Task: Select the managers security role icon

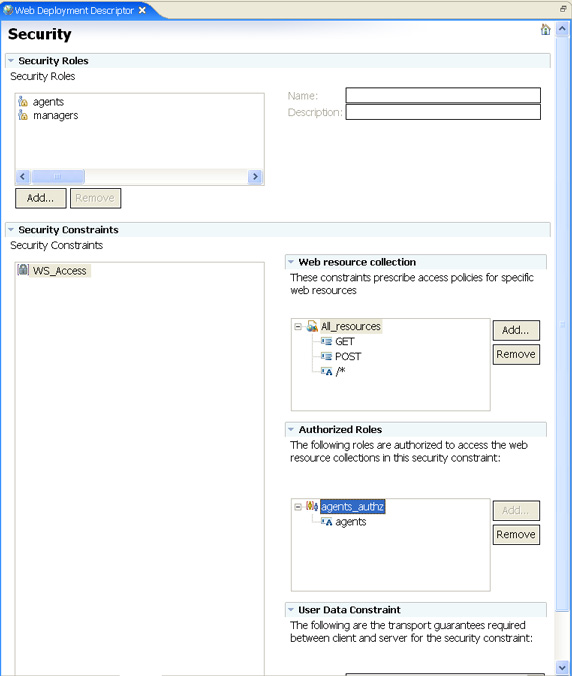Action: (x=23, y=116)
